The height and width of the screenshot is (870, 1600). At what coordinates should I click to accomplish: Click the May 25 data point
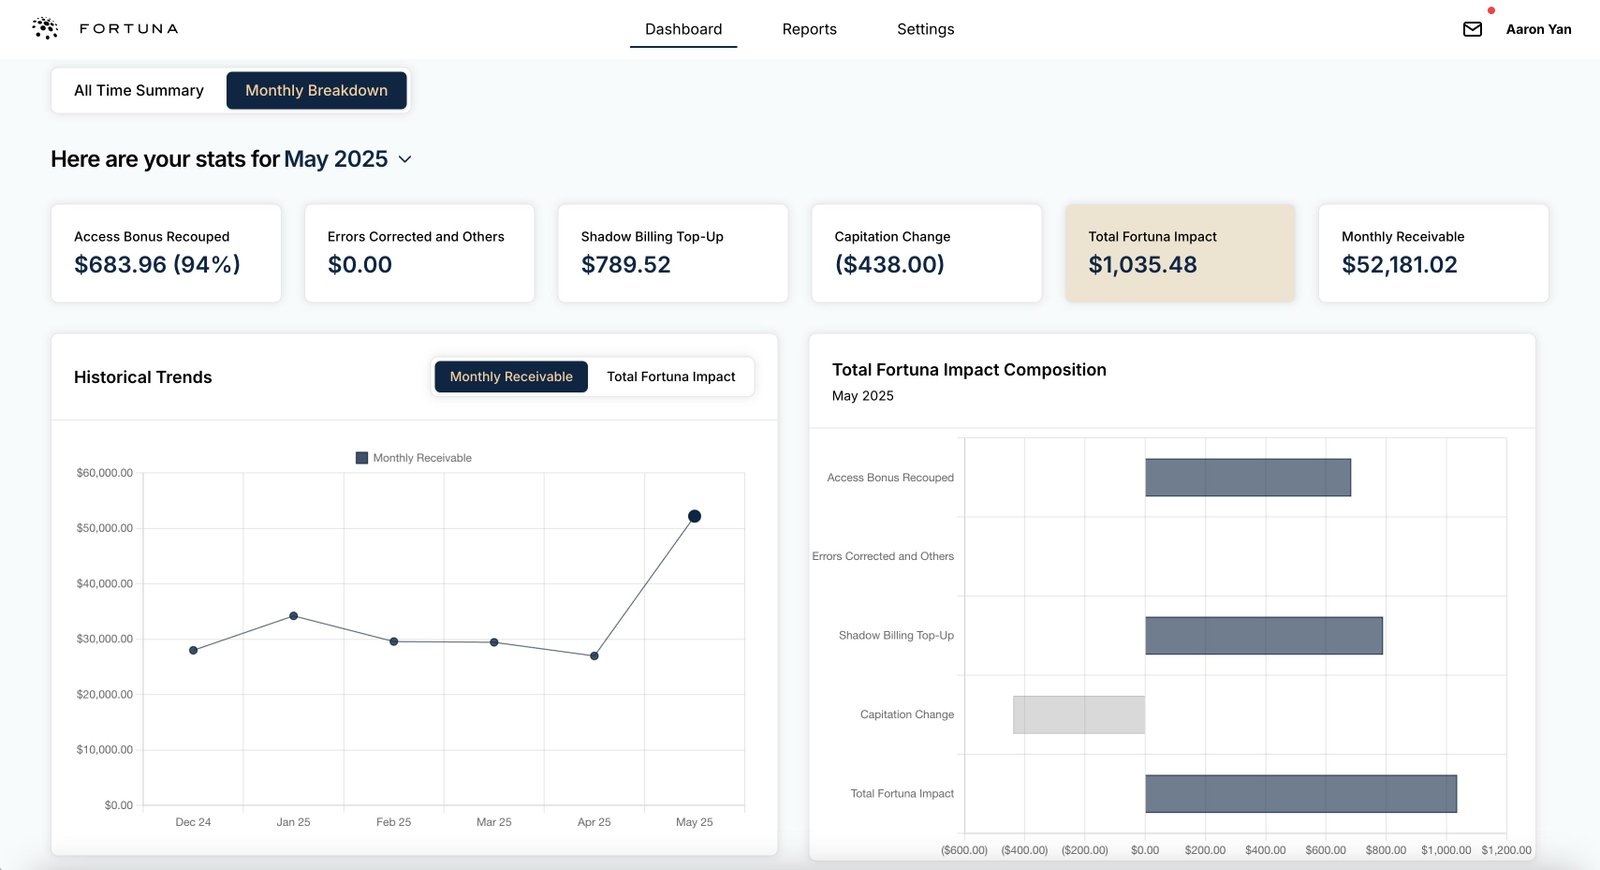click(694, 516)
